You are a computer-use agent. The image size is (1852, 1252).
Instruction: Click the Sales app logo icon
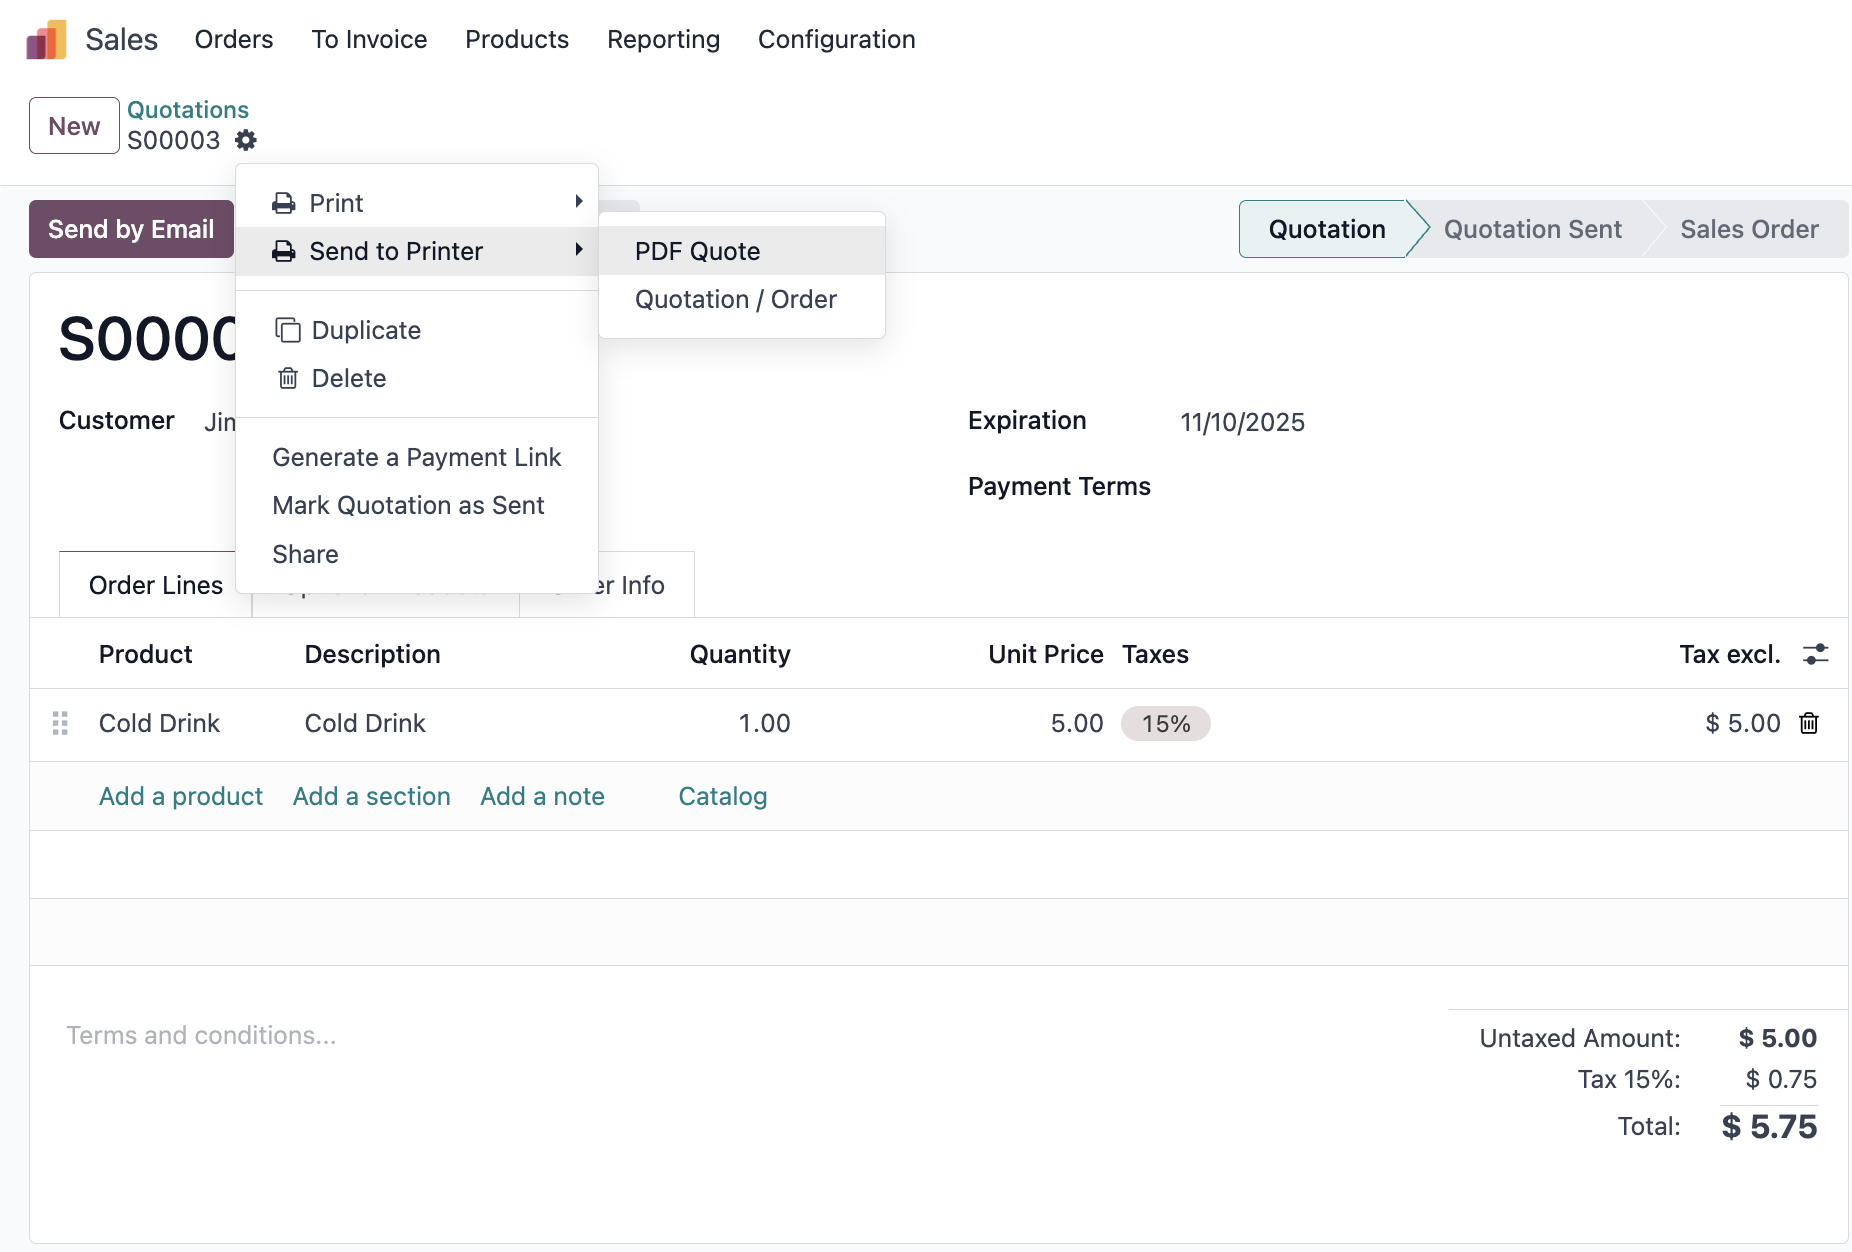[x=46, y=40]
